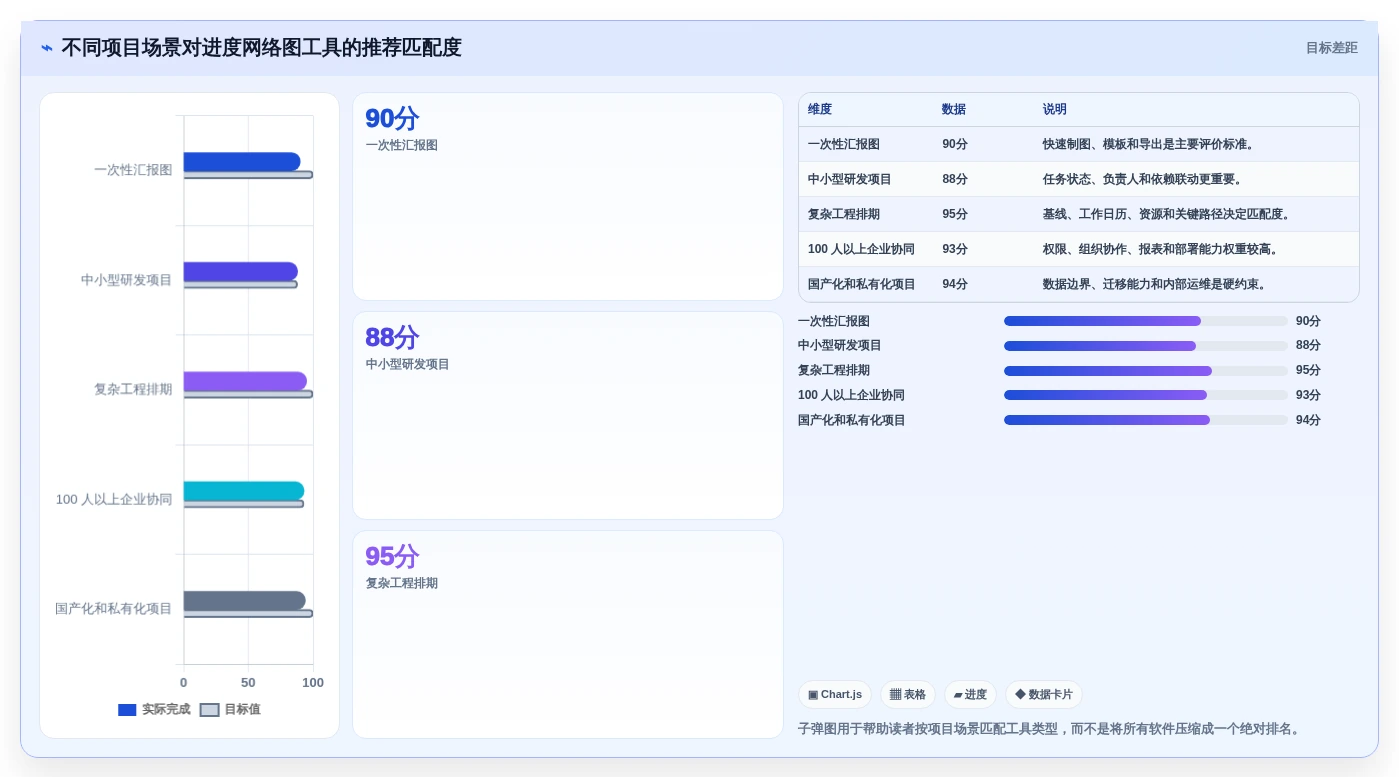Image resolution: width=1399 pixels, height=777 pixels.
Task: Click the 100 人以上企业协同 progress bar
Action: tap(1146, 395)
